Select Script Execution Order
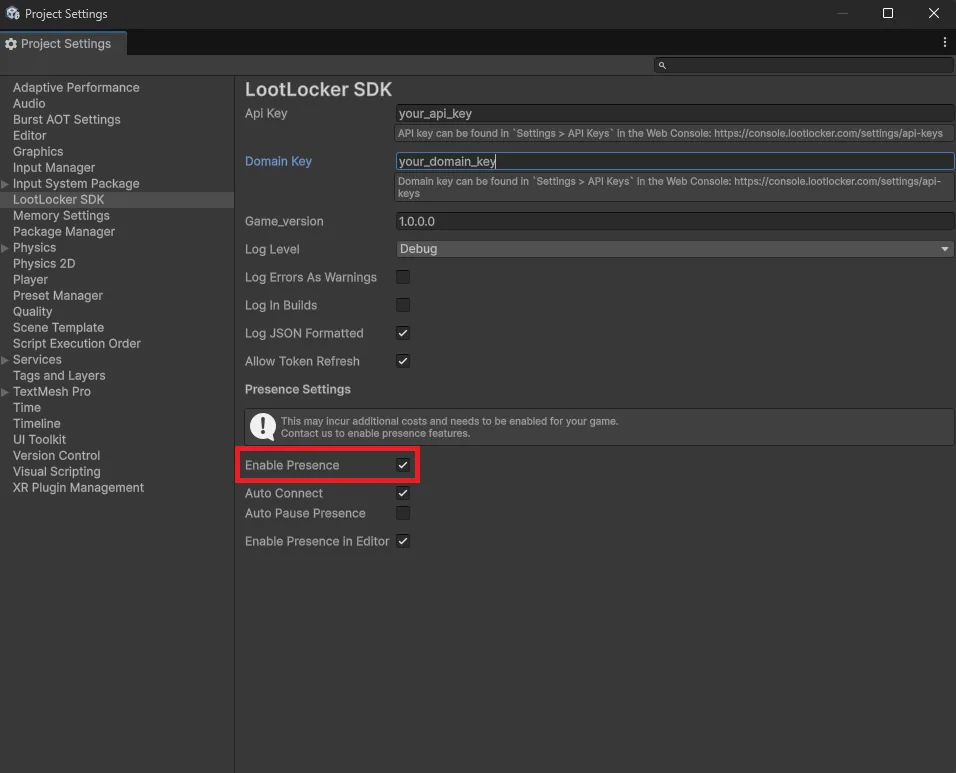 click(77, 344)
